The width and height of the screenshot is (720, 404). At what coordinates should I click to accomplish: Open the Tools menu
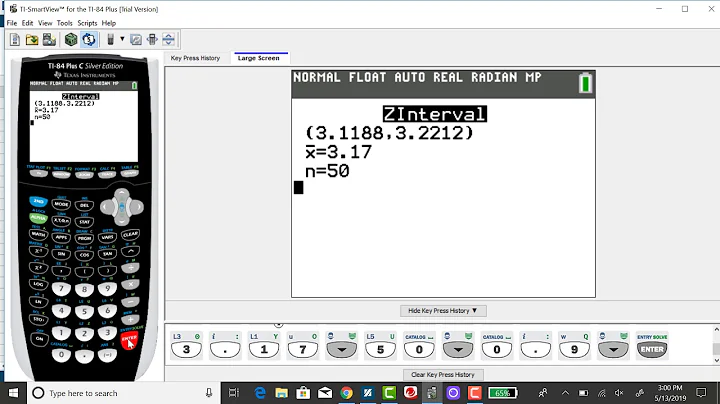coord(64,23)
